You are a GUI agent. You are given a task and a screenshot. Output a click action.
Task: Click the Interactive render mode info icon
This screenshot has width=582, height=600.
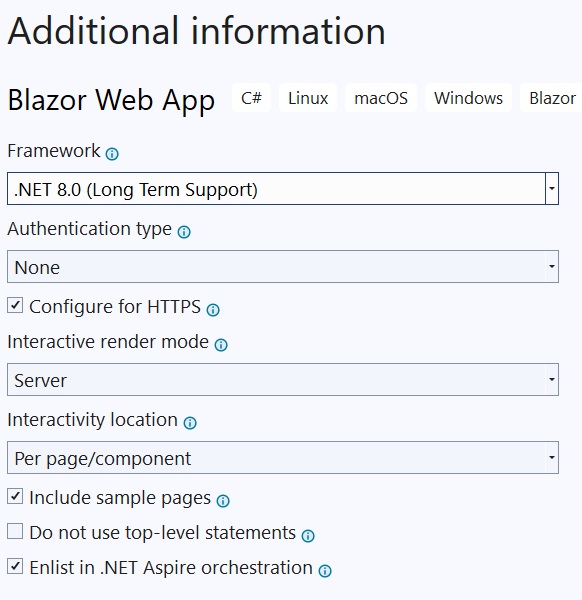pos(221,345)
